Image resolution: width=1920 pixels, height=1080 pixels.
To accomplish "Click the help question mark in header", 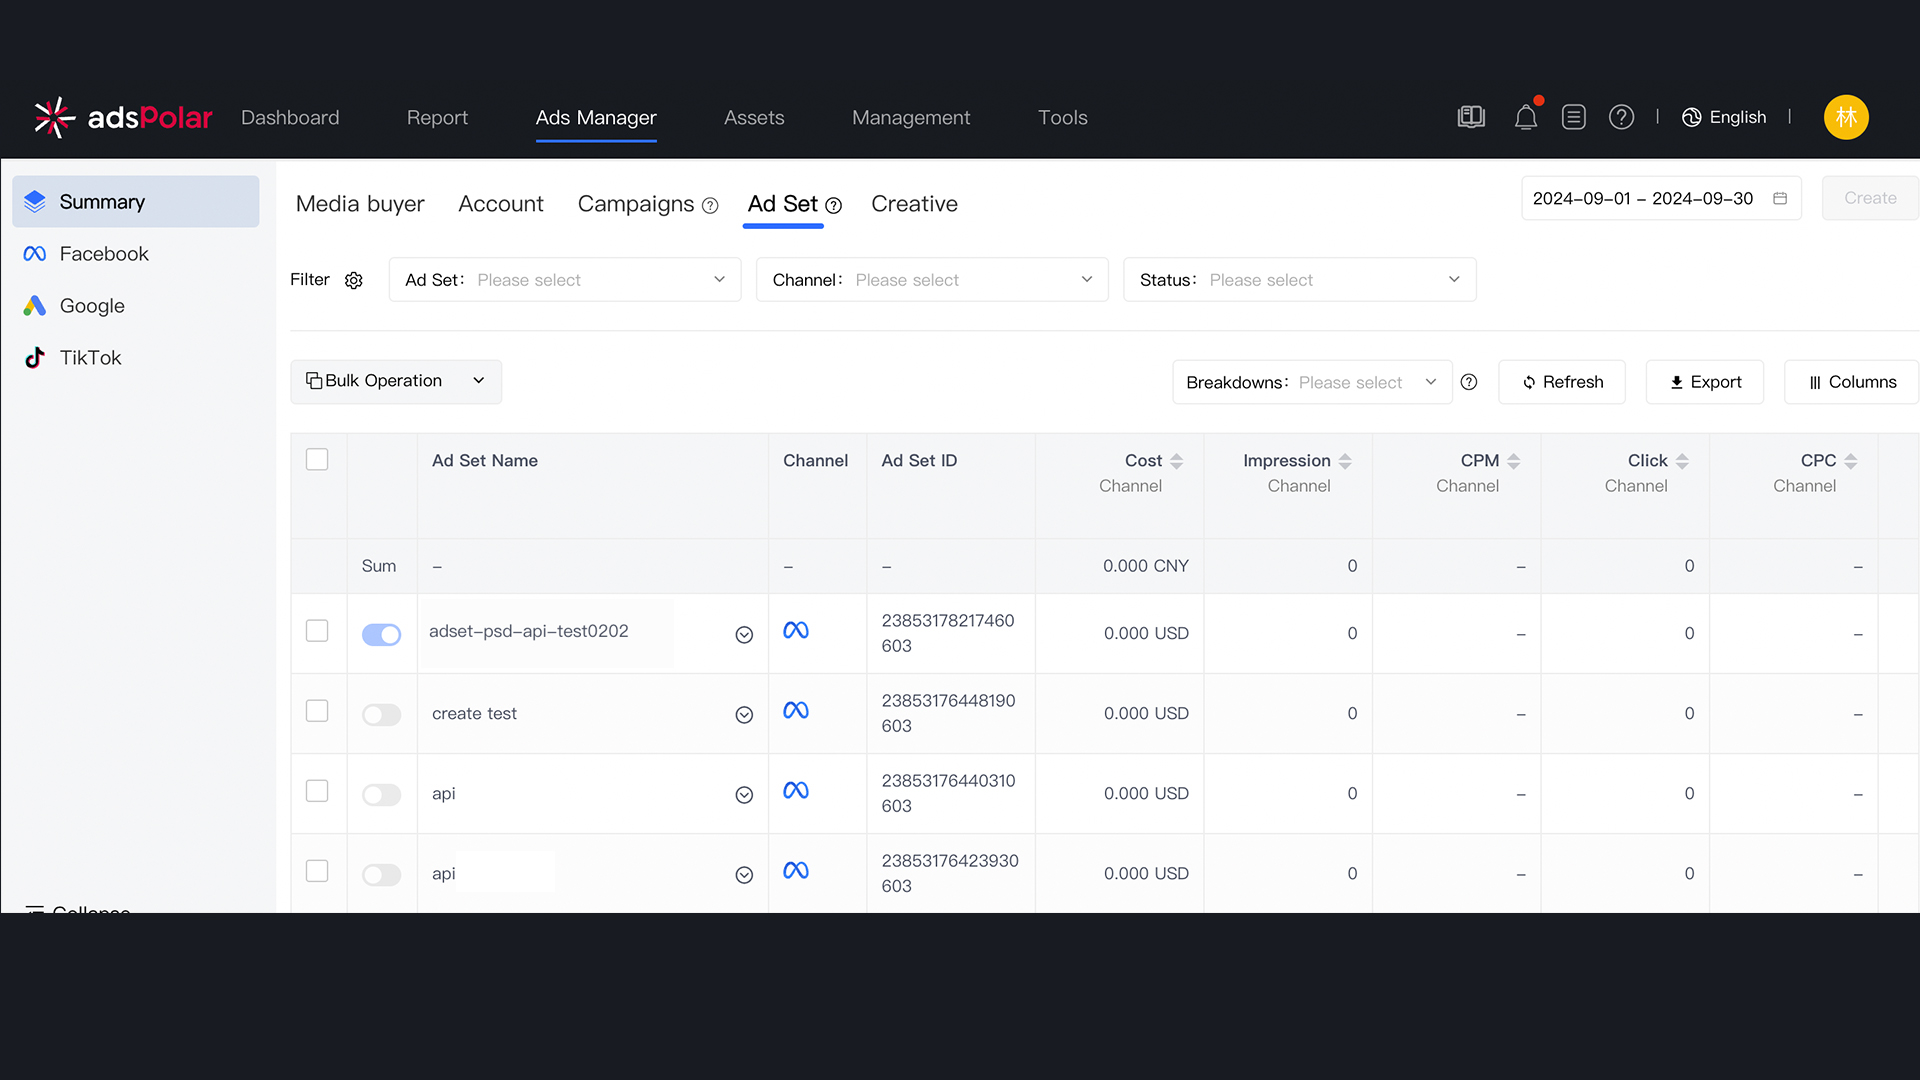I will click(x=1621, y=117).
